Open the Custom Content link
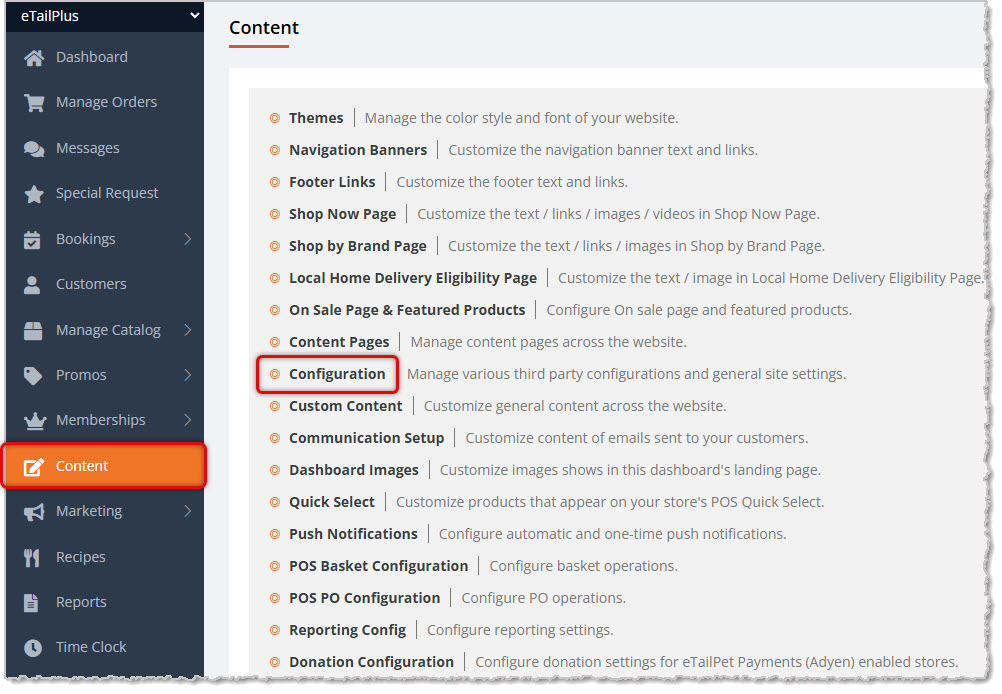Image resolution: width=1002 pixels, height=694 pixels. click(x=346, y=406)
